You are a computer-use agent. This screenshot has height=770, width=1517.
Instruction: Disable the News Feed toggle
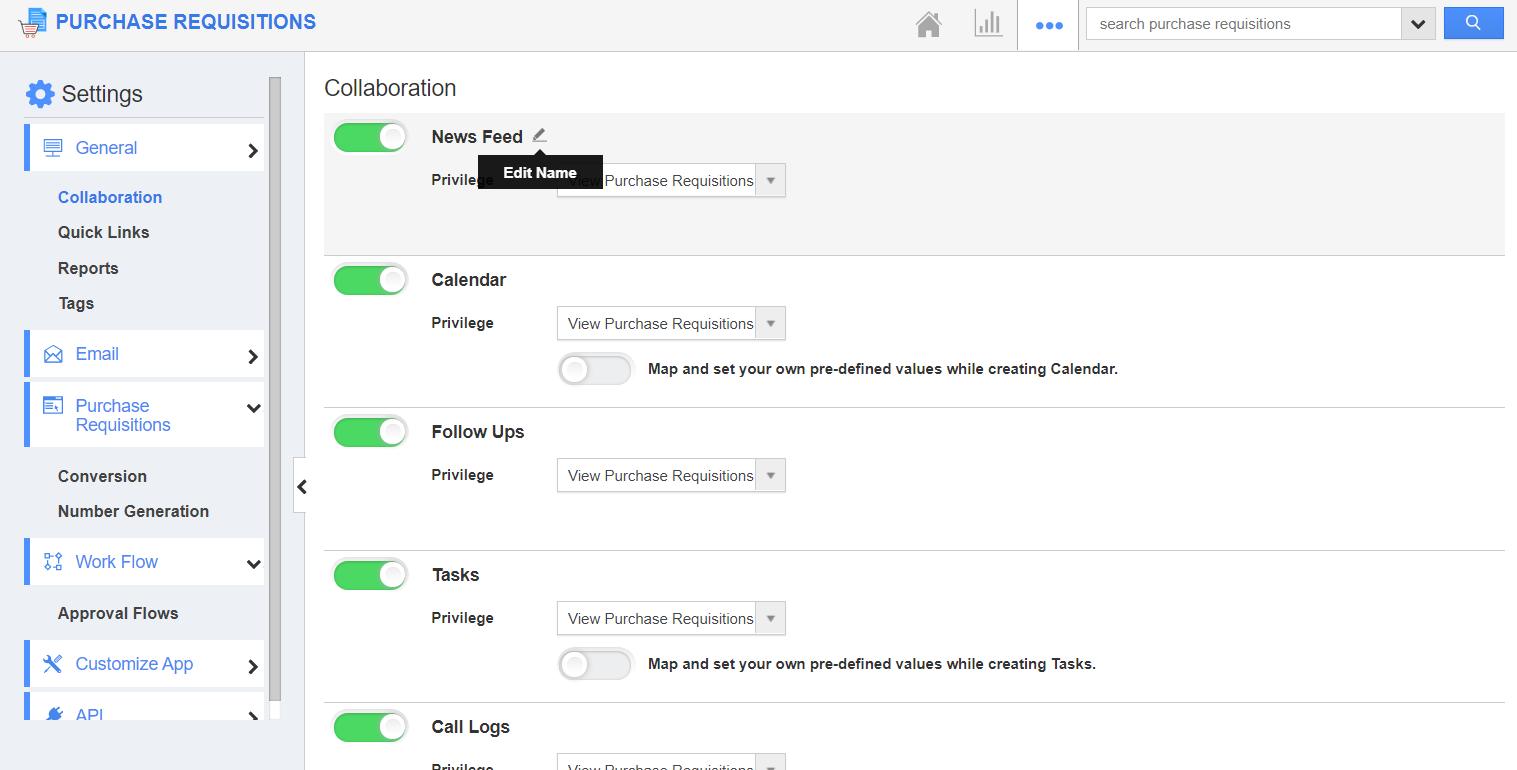point(370,137)
